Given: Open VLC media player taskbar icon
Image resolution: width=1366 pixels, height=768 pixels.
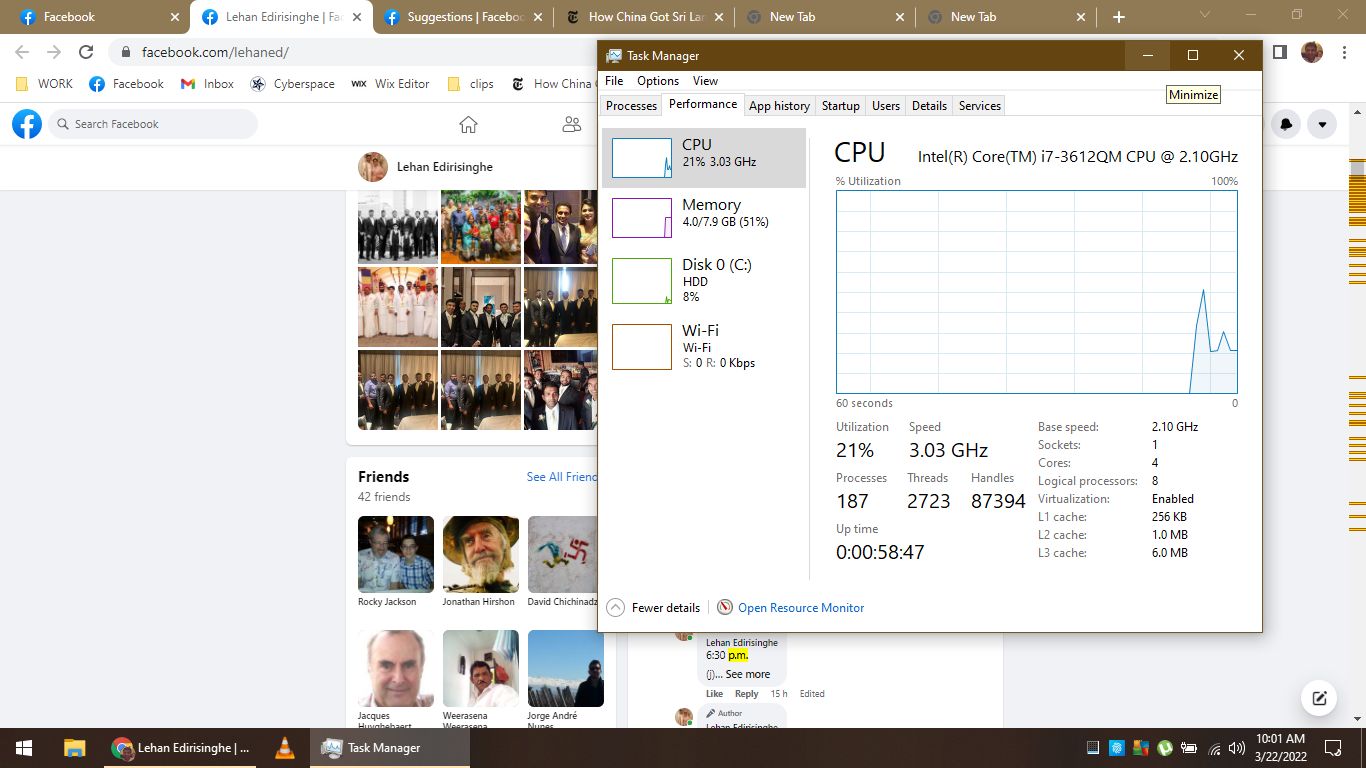Looking at the screenshot, I should 285,748.
